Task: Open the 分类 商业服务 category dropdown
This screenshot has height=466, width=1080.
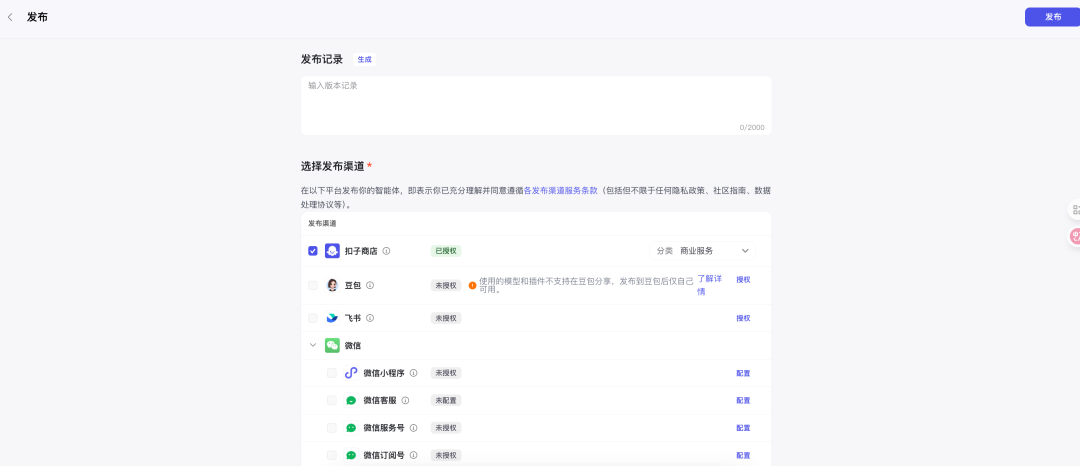Action: [x=702, y=251]
